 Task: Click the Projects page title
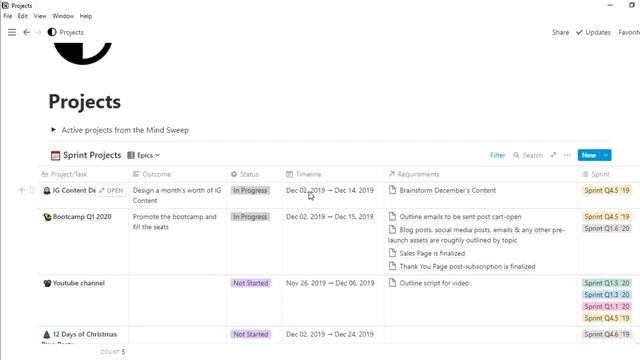pyautogui.click(x=84, y=102)
